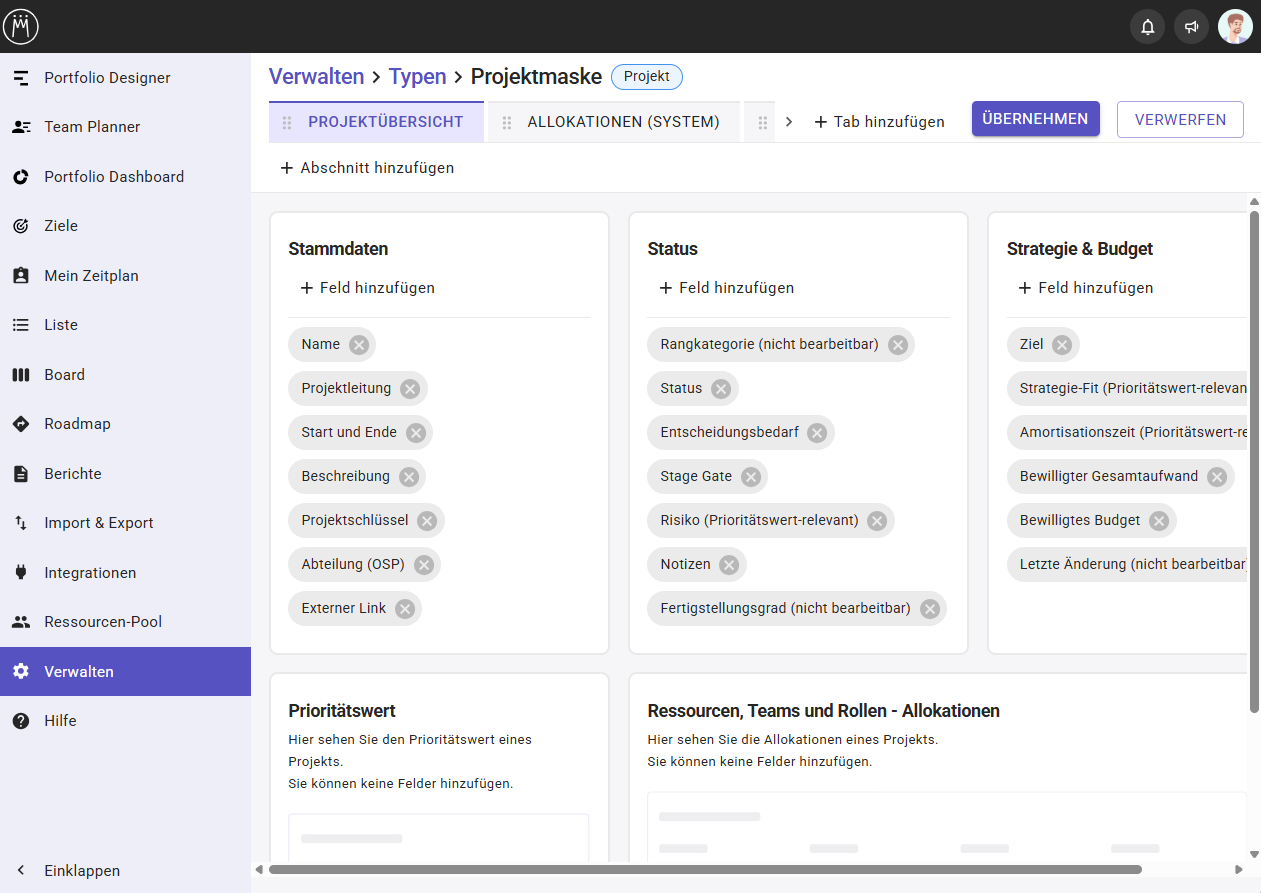Open the user avatar profile
The image size is (1261, 893).
tap(1235, 27)
